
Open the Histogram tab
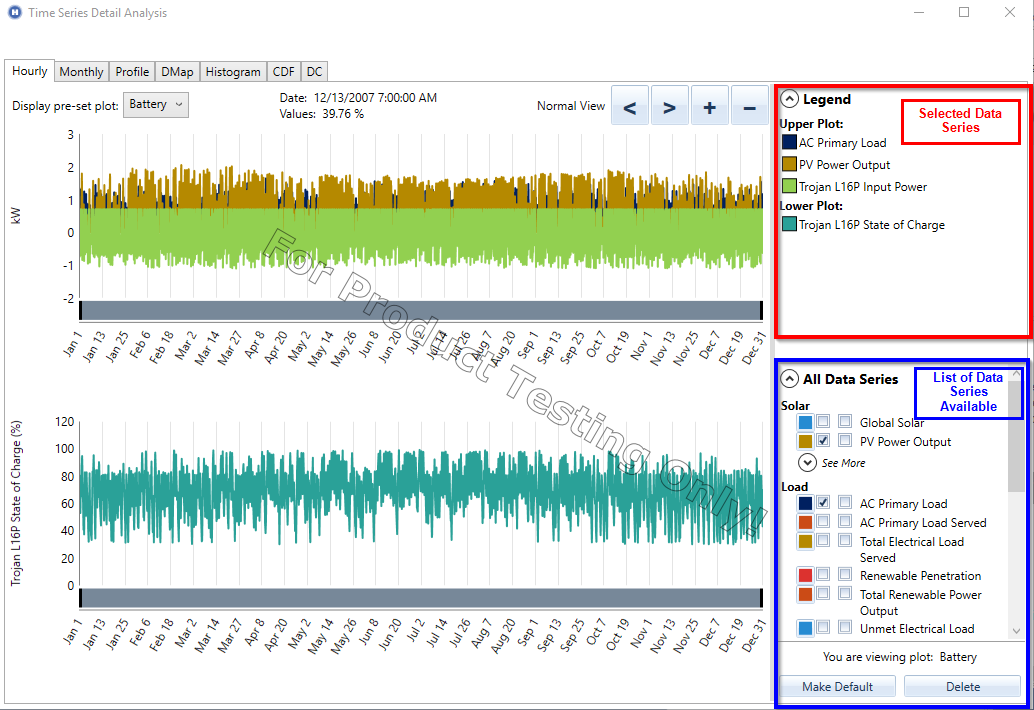coord(233,72)
